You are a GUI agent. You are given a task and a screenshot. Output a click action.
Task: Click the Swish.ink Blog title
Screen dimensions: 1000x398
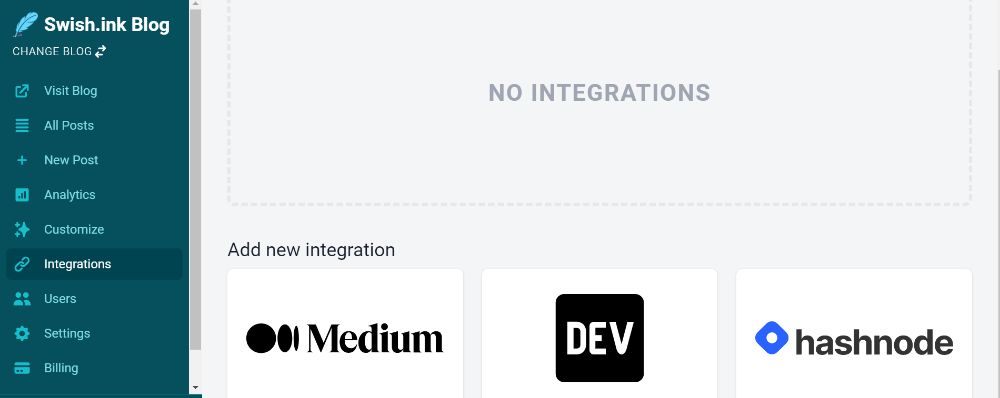(107, 25)
